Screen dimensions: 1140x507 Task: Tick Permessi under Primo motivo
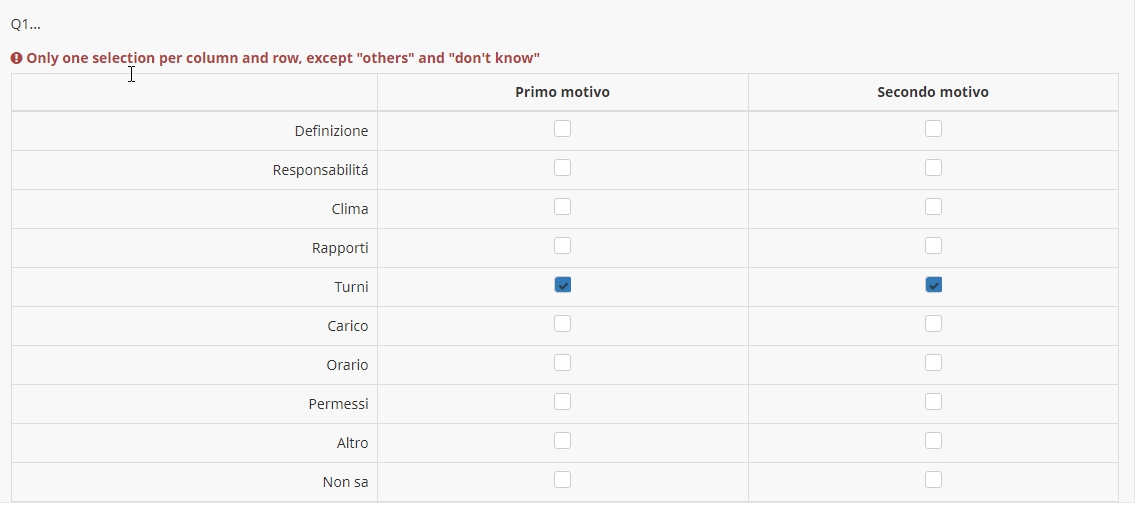pyautogui.click(x=563, y=402)
